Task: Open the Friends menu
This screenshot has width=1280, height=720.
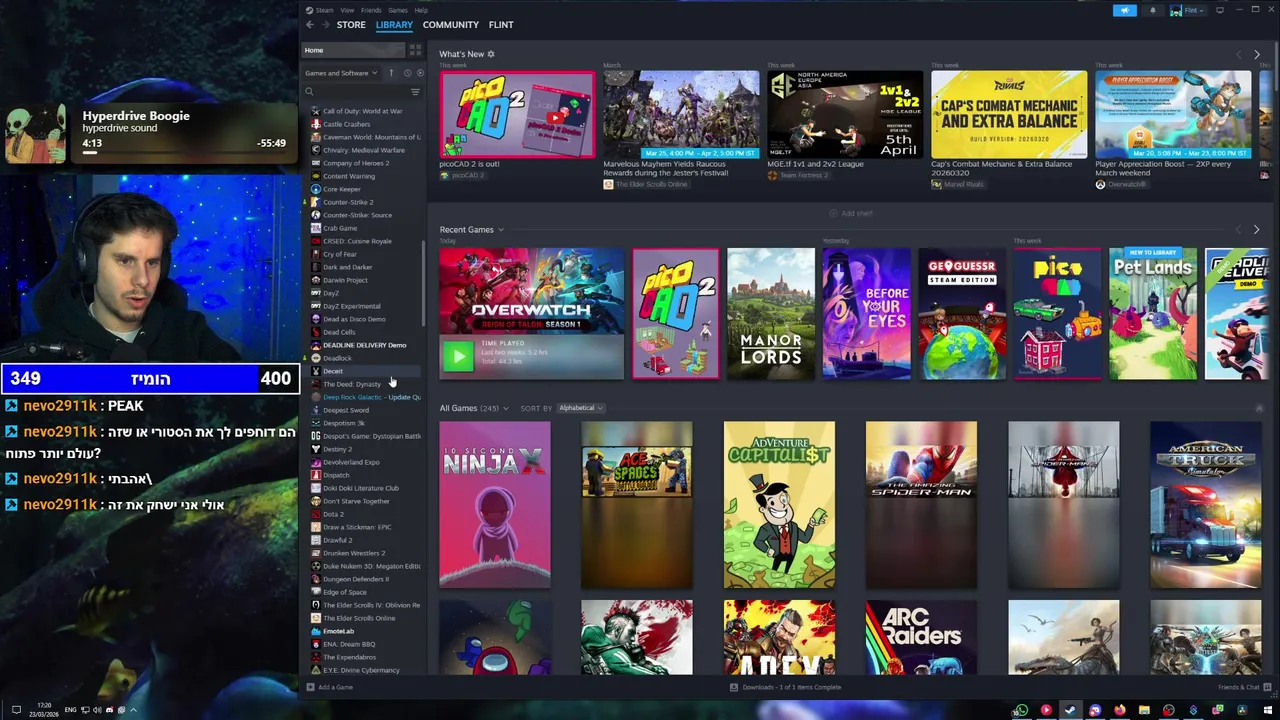Action: [371, 10]
